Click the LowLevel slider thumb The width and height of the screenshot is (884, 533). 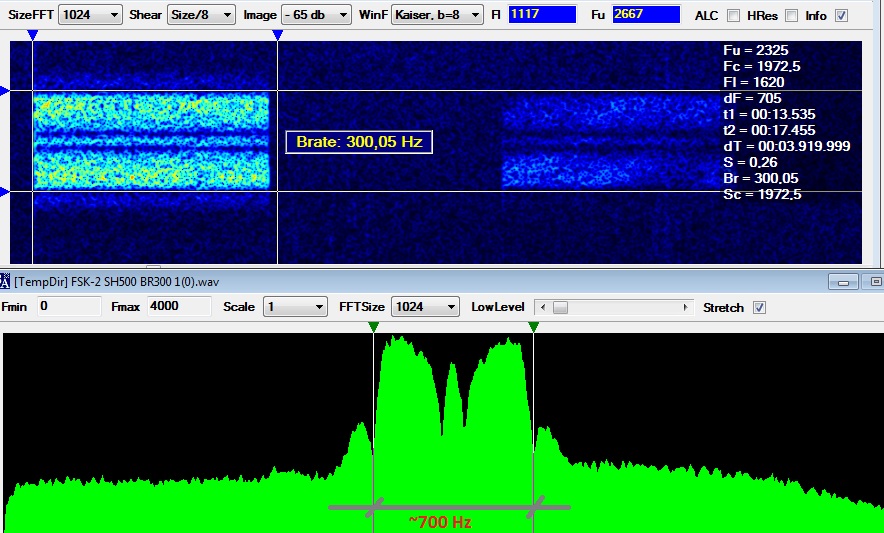point(560,307)
